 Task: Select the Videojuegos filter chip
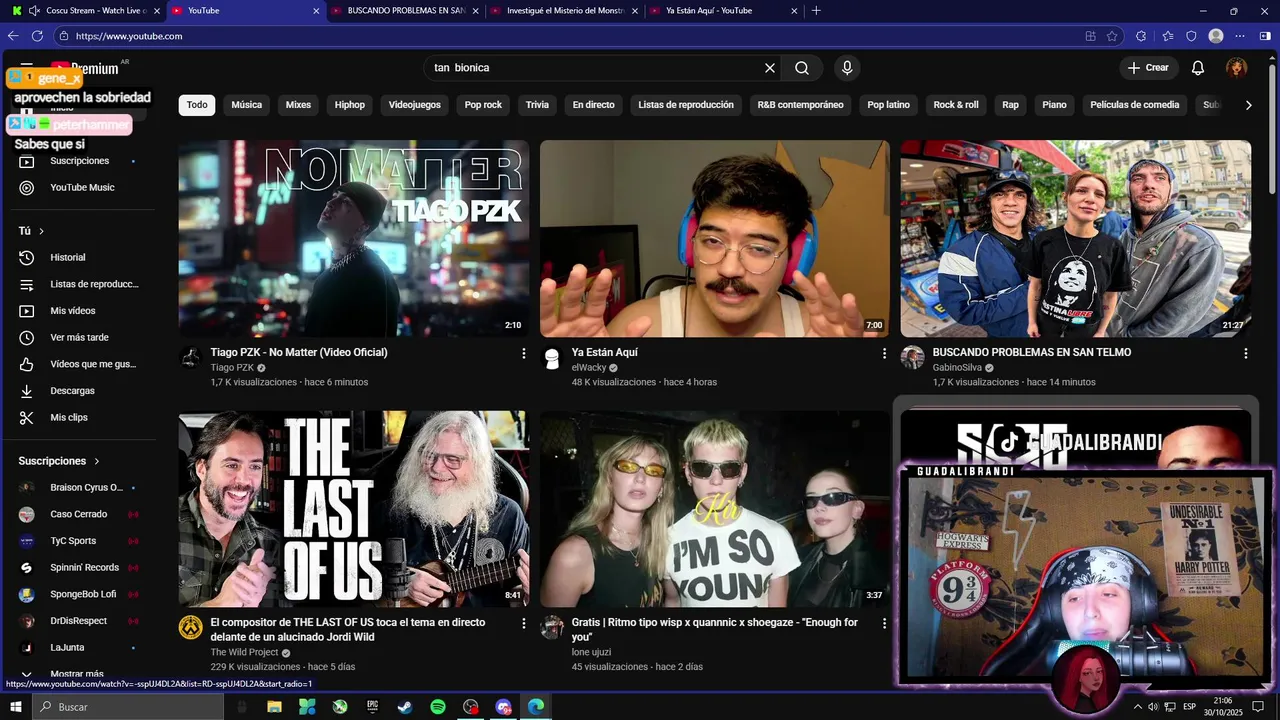pyautogui.click(x=414, y=105)
